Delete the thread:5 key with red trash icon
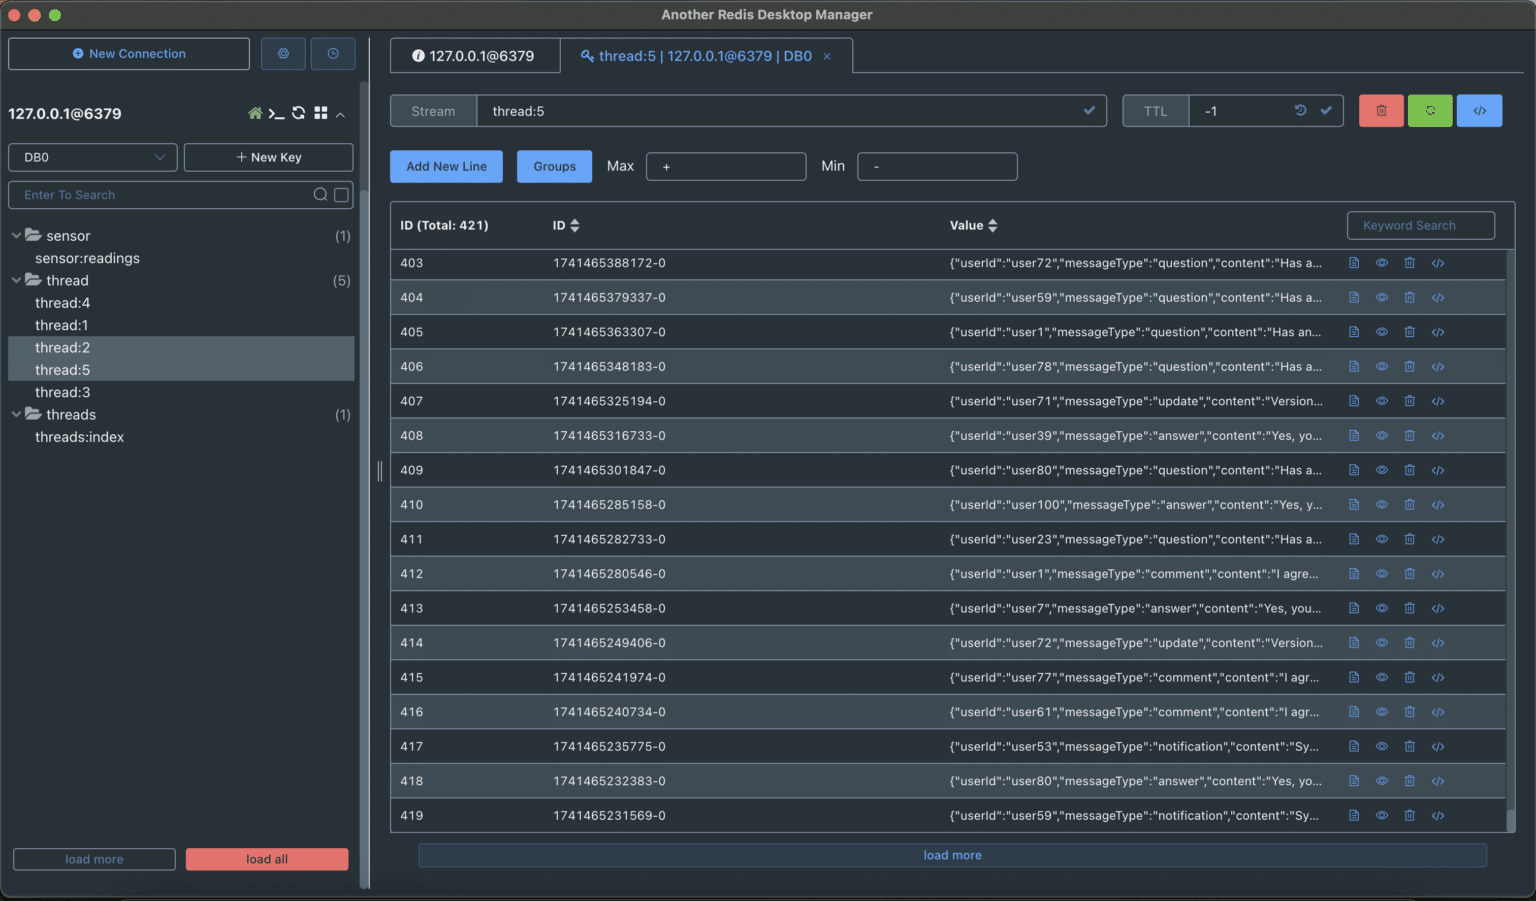Screen dimensions: 1536x901 1381,110
